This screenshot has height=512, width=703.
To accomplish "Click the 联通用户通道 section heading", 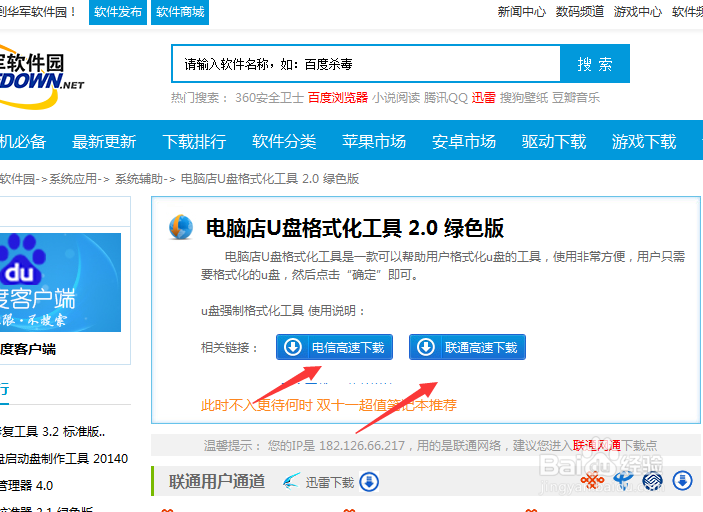I will [217, 482].
